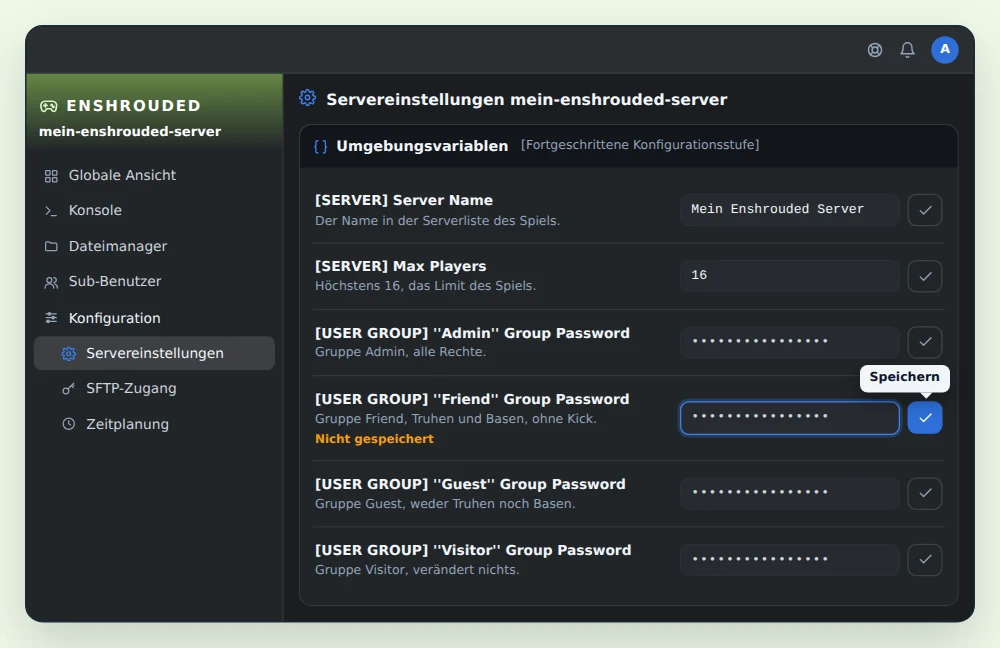Click the Servereinstellungen gear icon in sidebar

point(69,353)
